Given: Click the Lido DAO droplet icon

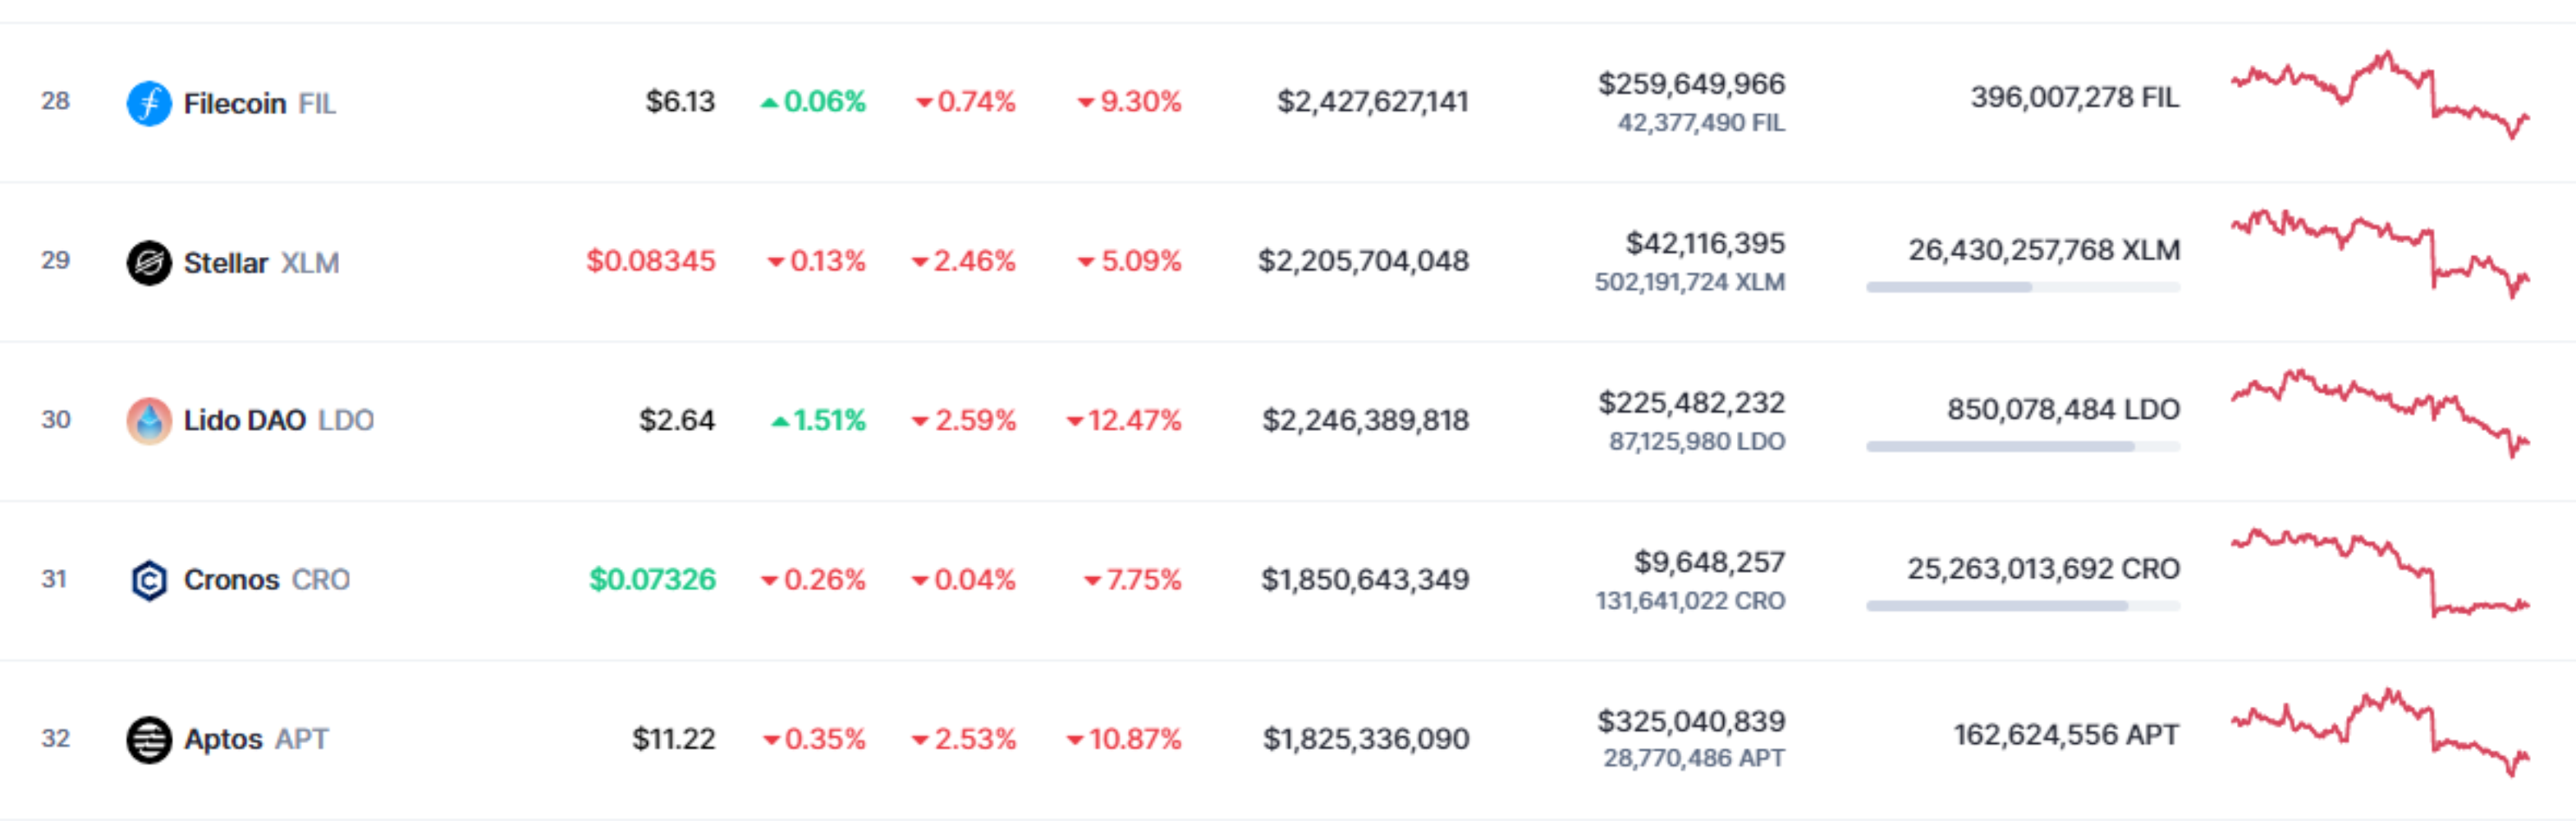Looking at the screenshot, I should (x=149, y=420).
